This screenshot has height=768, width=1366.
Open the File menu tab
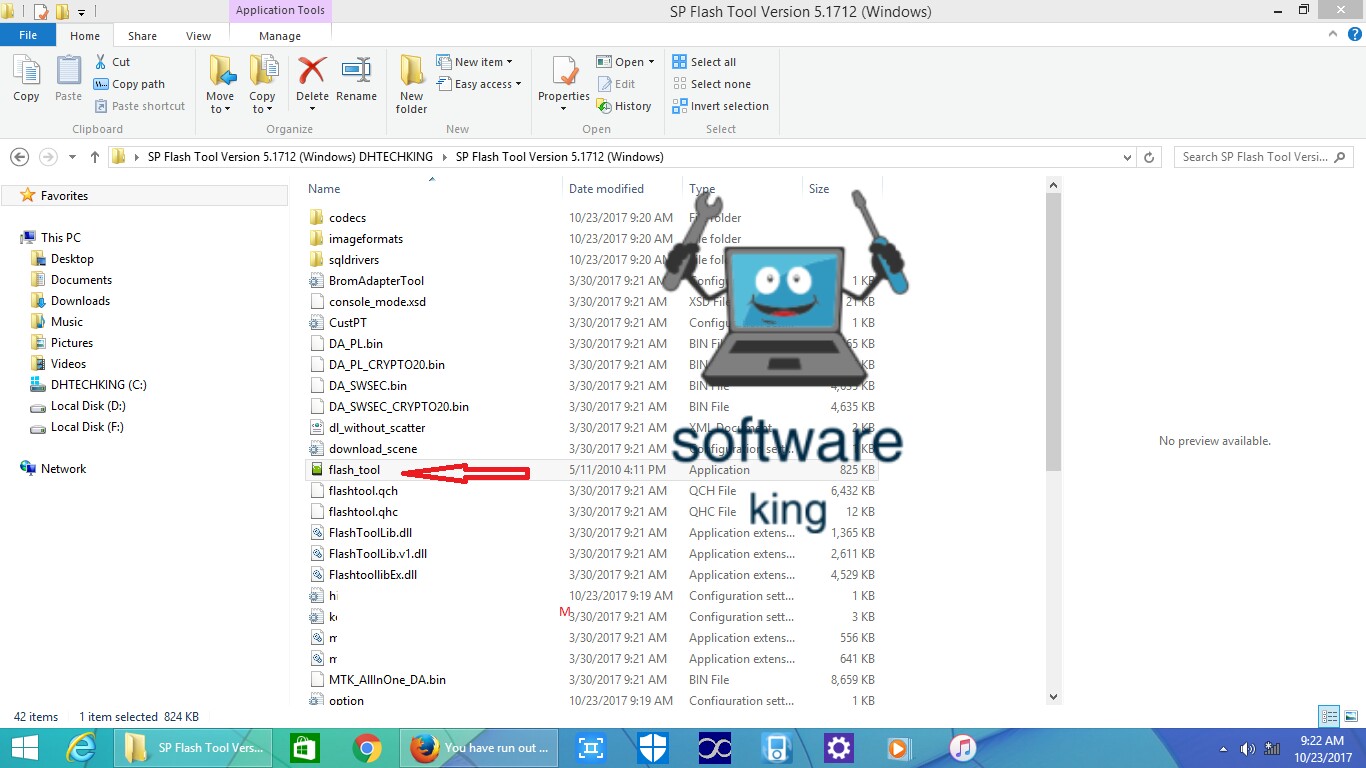point(28,35)
